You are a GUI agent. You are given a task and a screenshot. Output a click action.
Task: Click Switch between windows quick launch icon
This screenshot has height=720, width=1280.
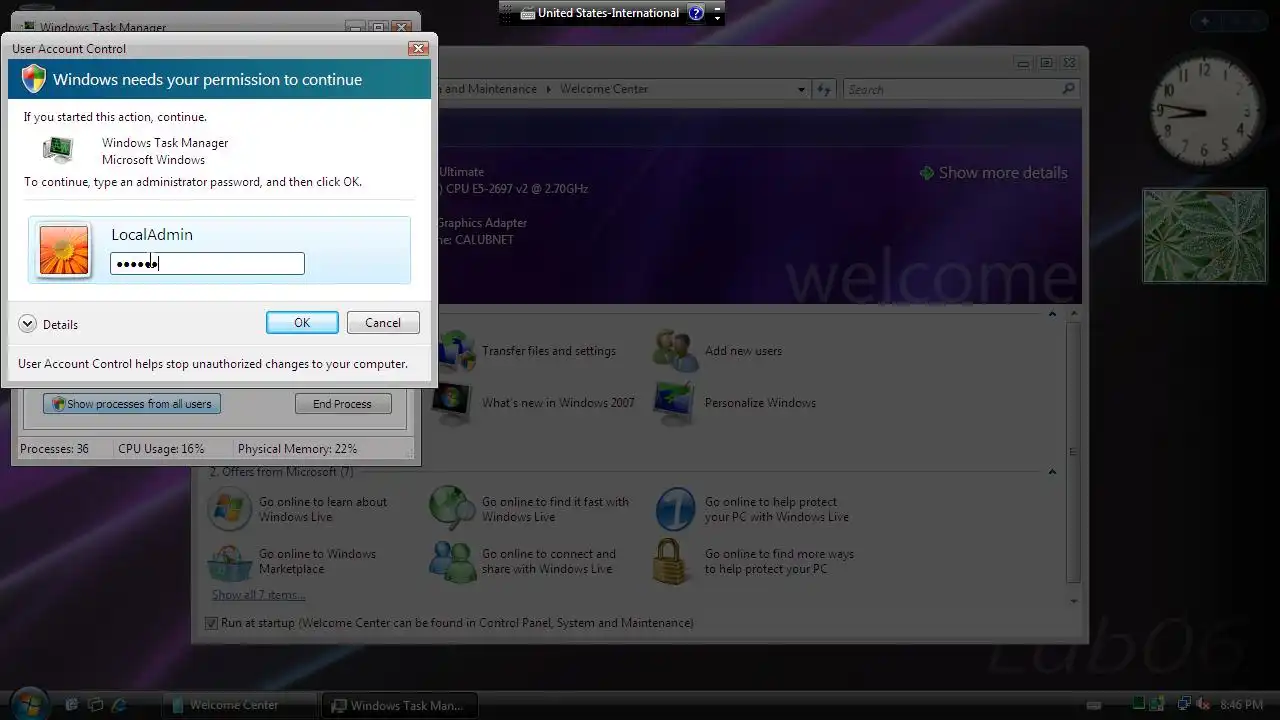pyautogui.click(x=96, y=705)
